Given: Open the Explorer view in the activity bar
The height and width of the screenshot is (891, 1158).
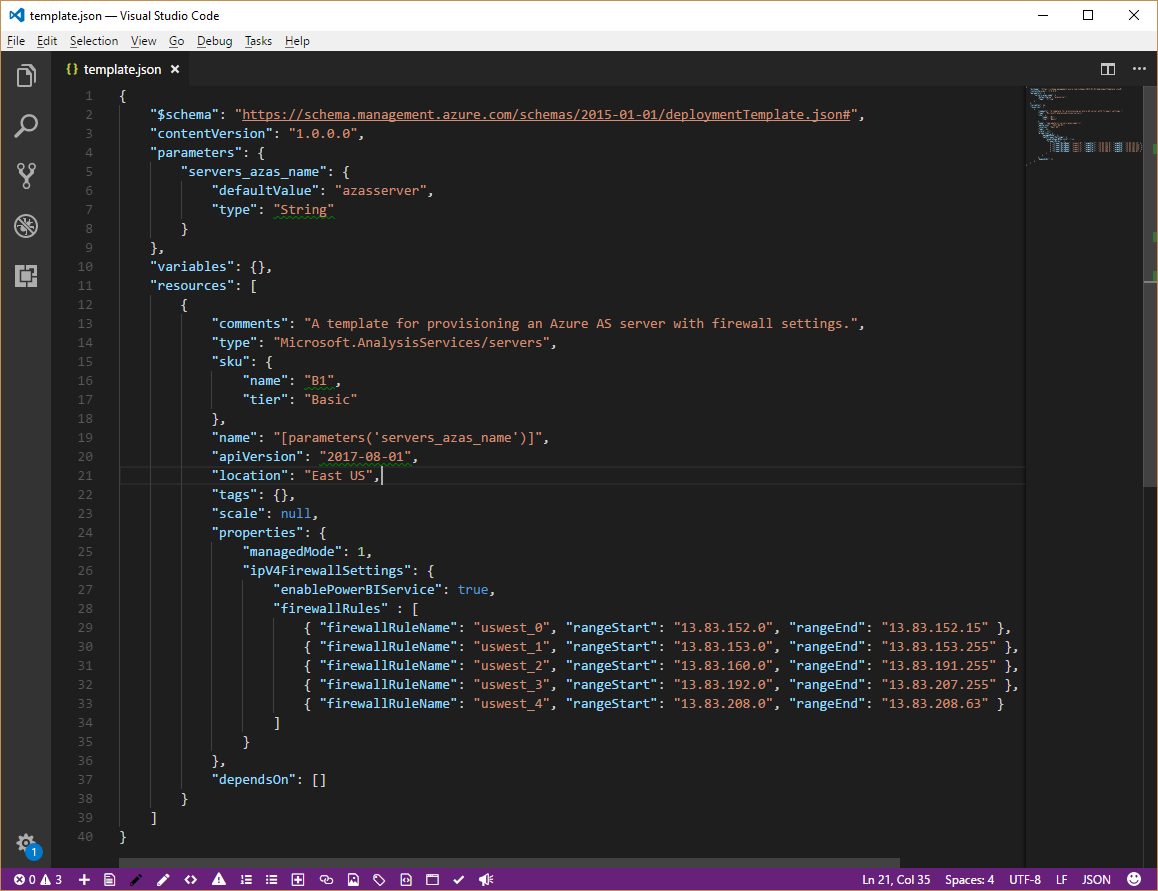Looking at the screenshot, I should 26,75.
